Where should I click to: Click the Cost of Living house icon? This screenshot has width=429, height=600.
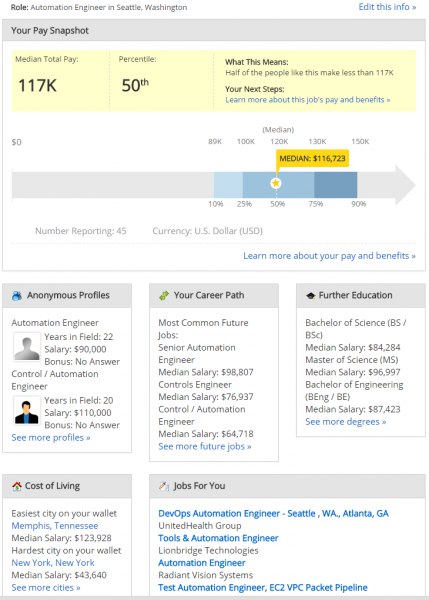(17, 486)
